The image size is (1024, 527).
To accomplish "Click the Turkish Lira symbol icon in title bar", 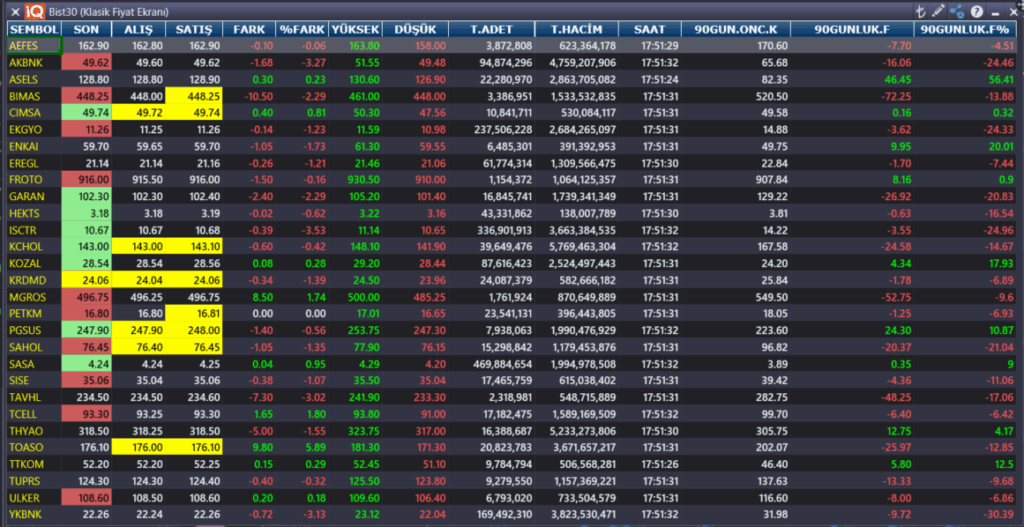I will [x=921, y=12].
